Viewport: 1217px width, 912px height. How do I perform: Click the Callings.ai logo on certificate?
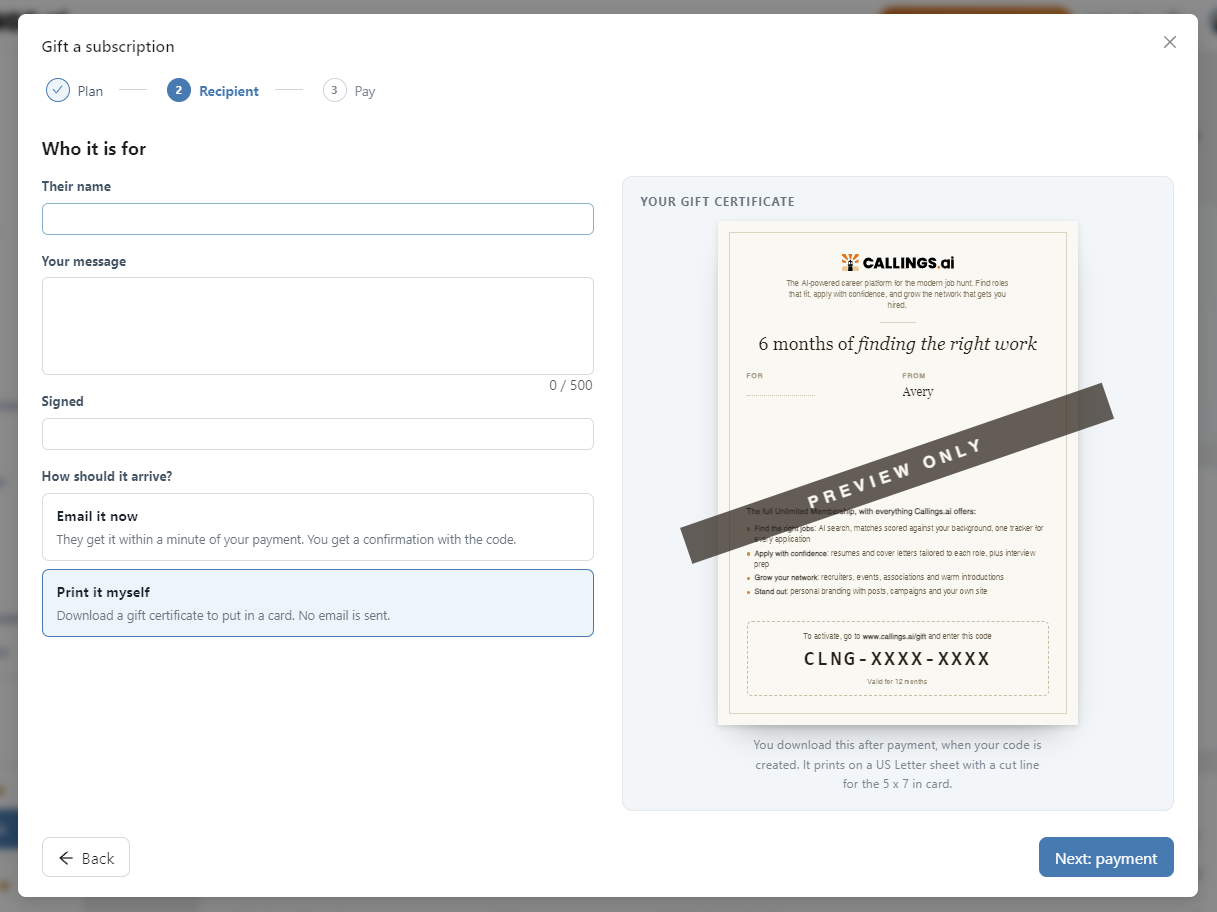click(x=898, y=262)
